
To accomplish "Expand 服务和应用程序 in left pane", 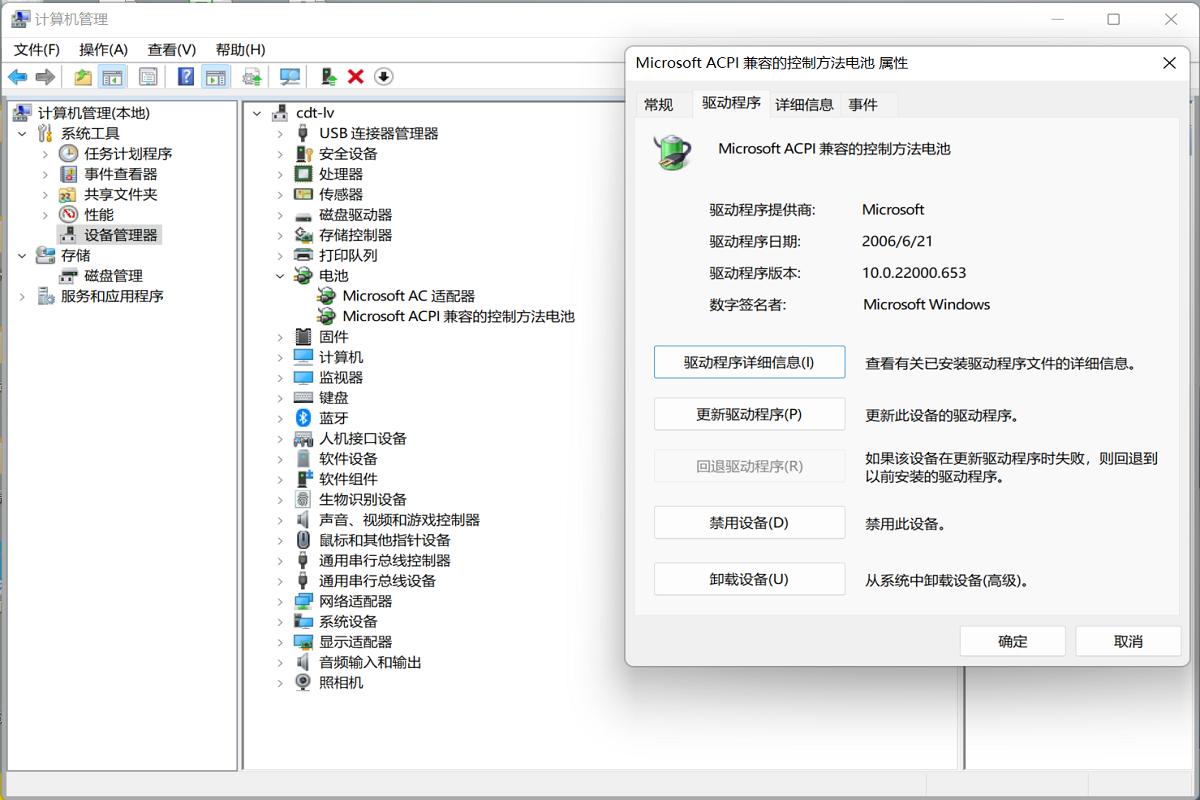I will 22,297.
